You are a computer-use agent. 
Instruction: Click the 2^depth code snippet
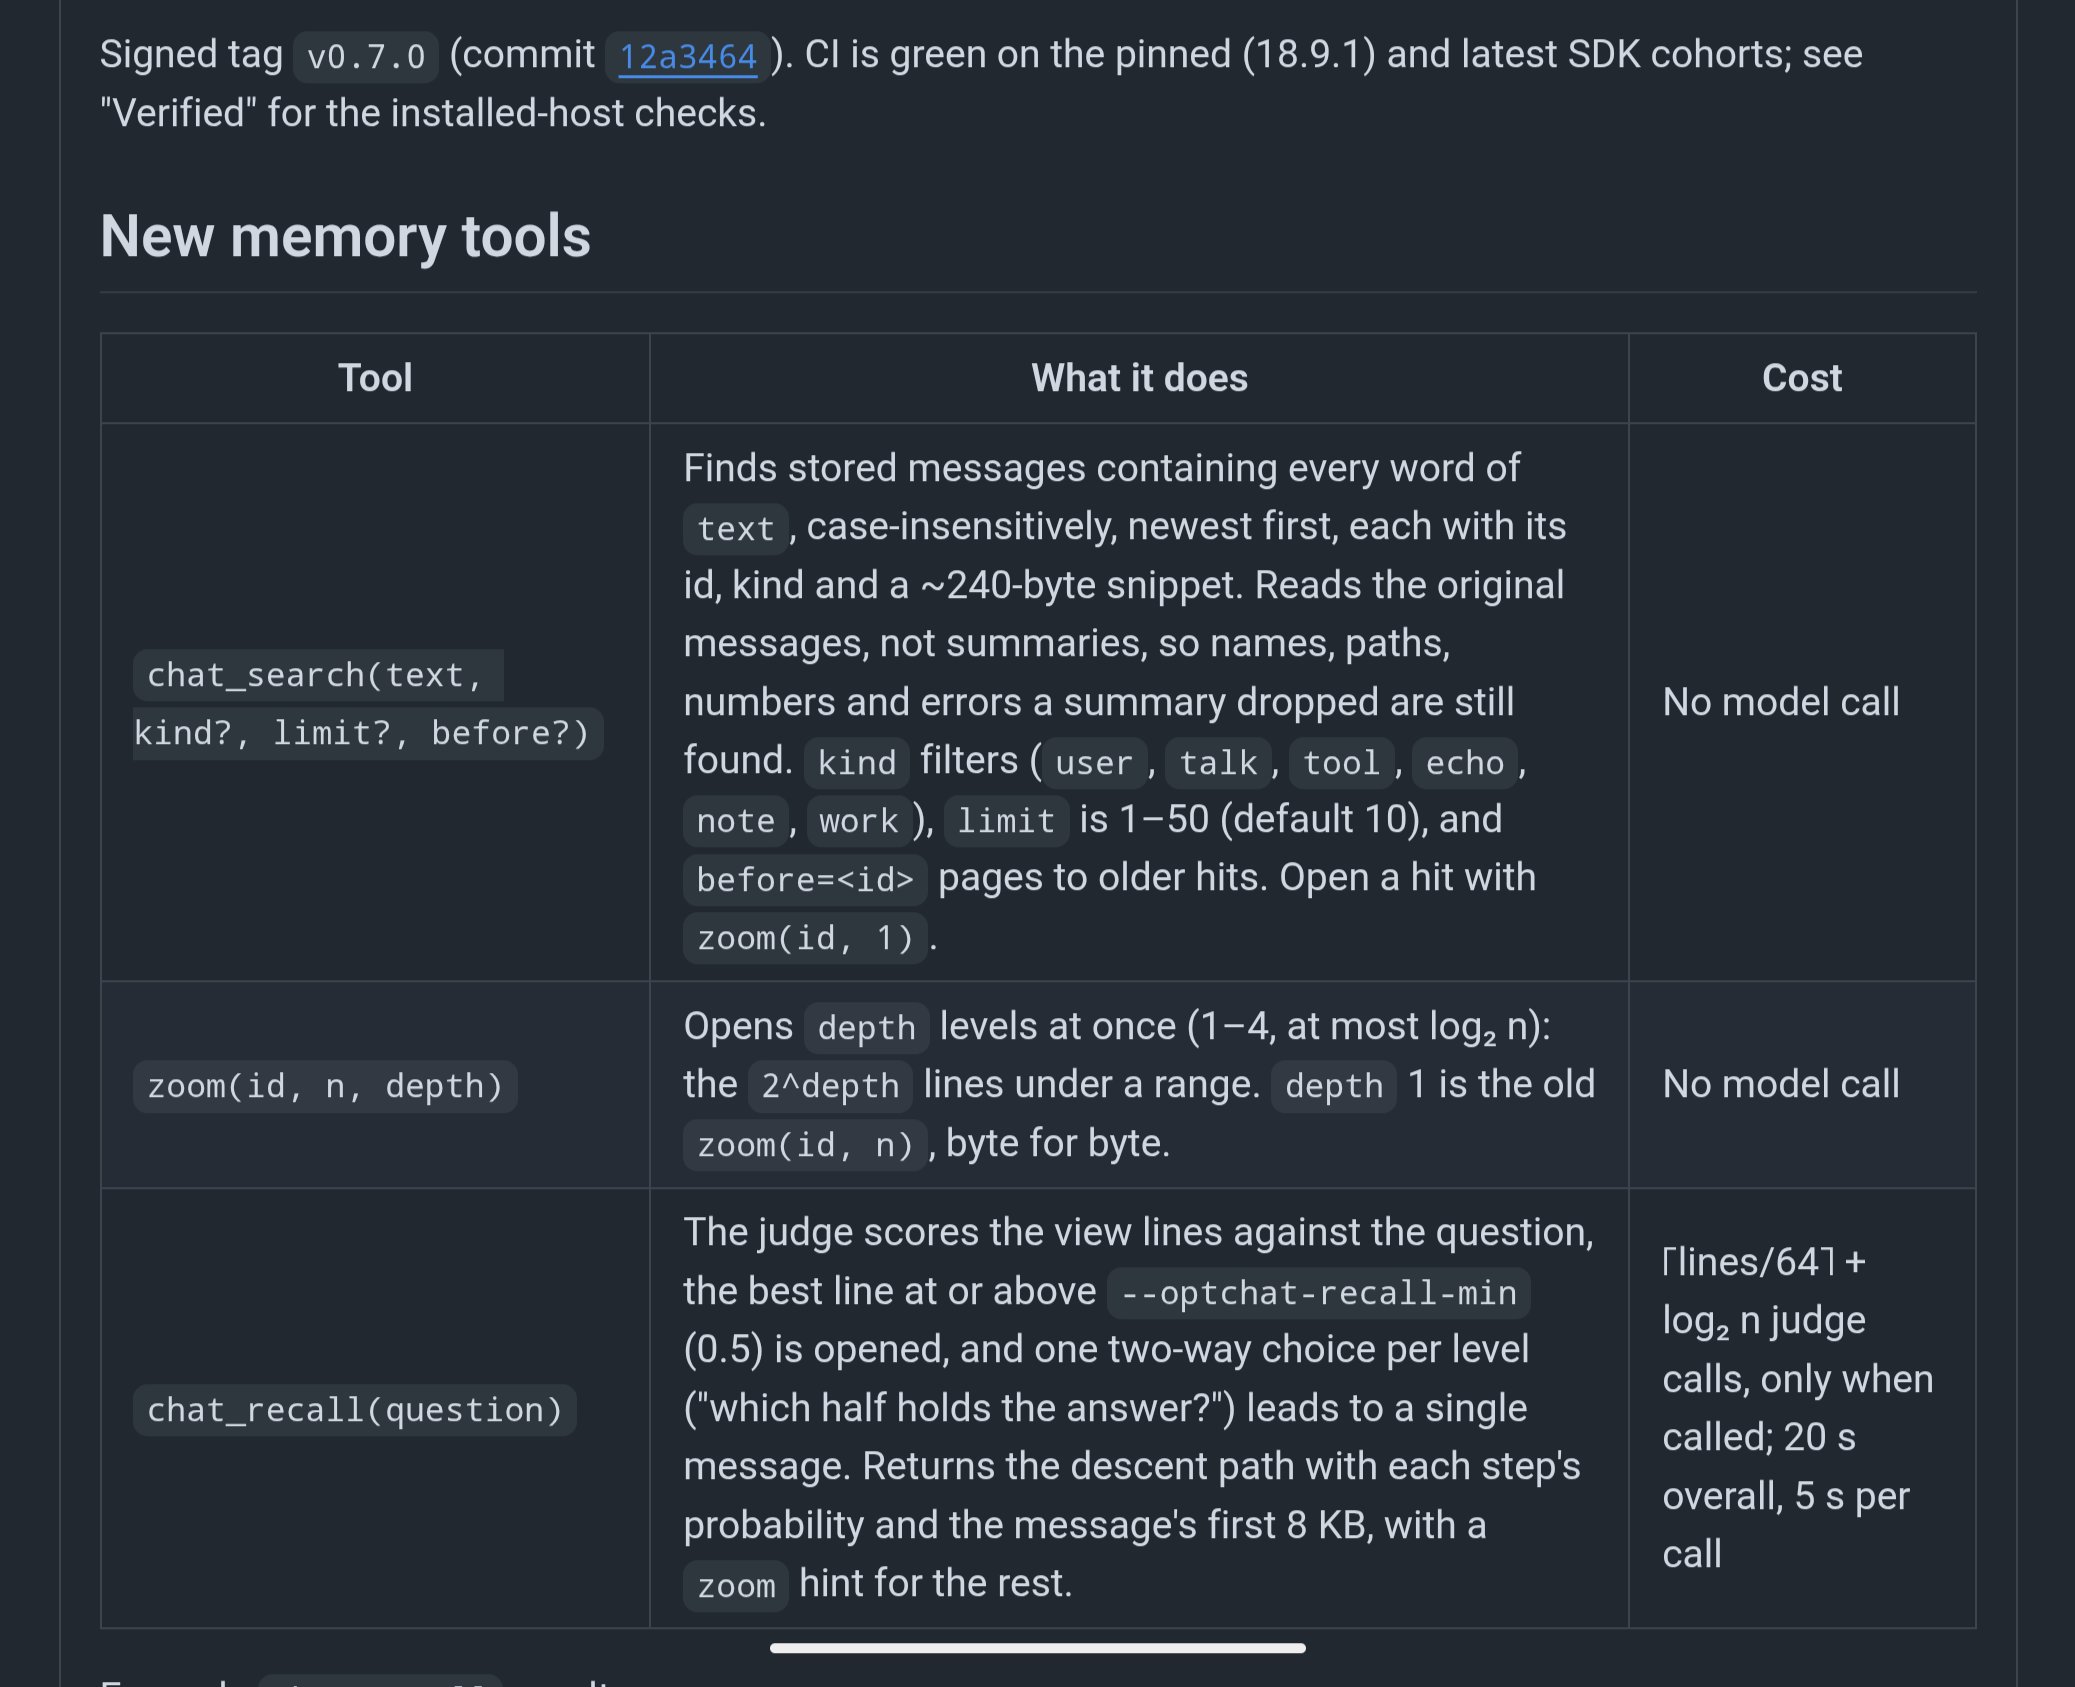(x=830, y=1086)
